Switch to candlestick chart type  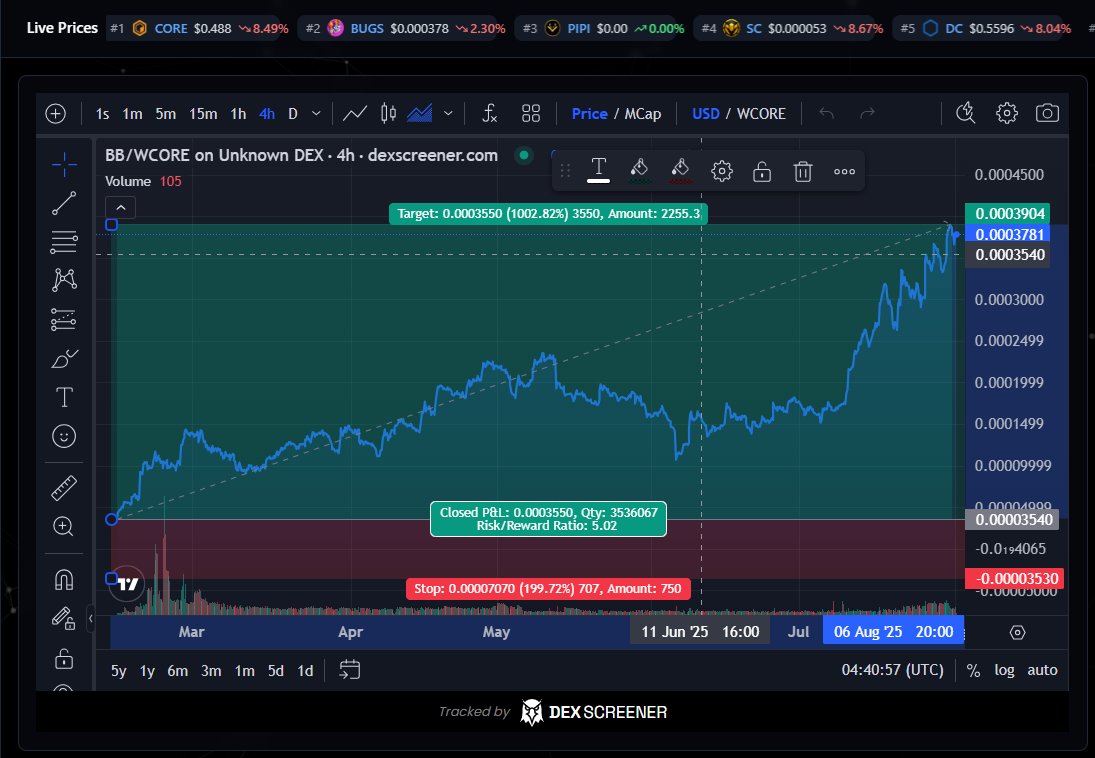(x=388, y=113)
